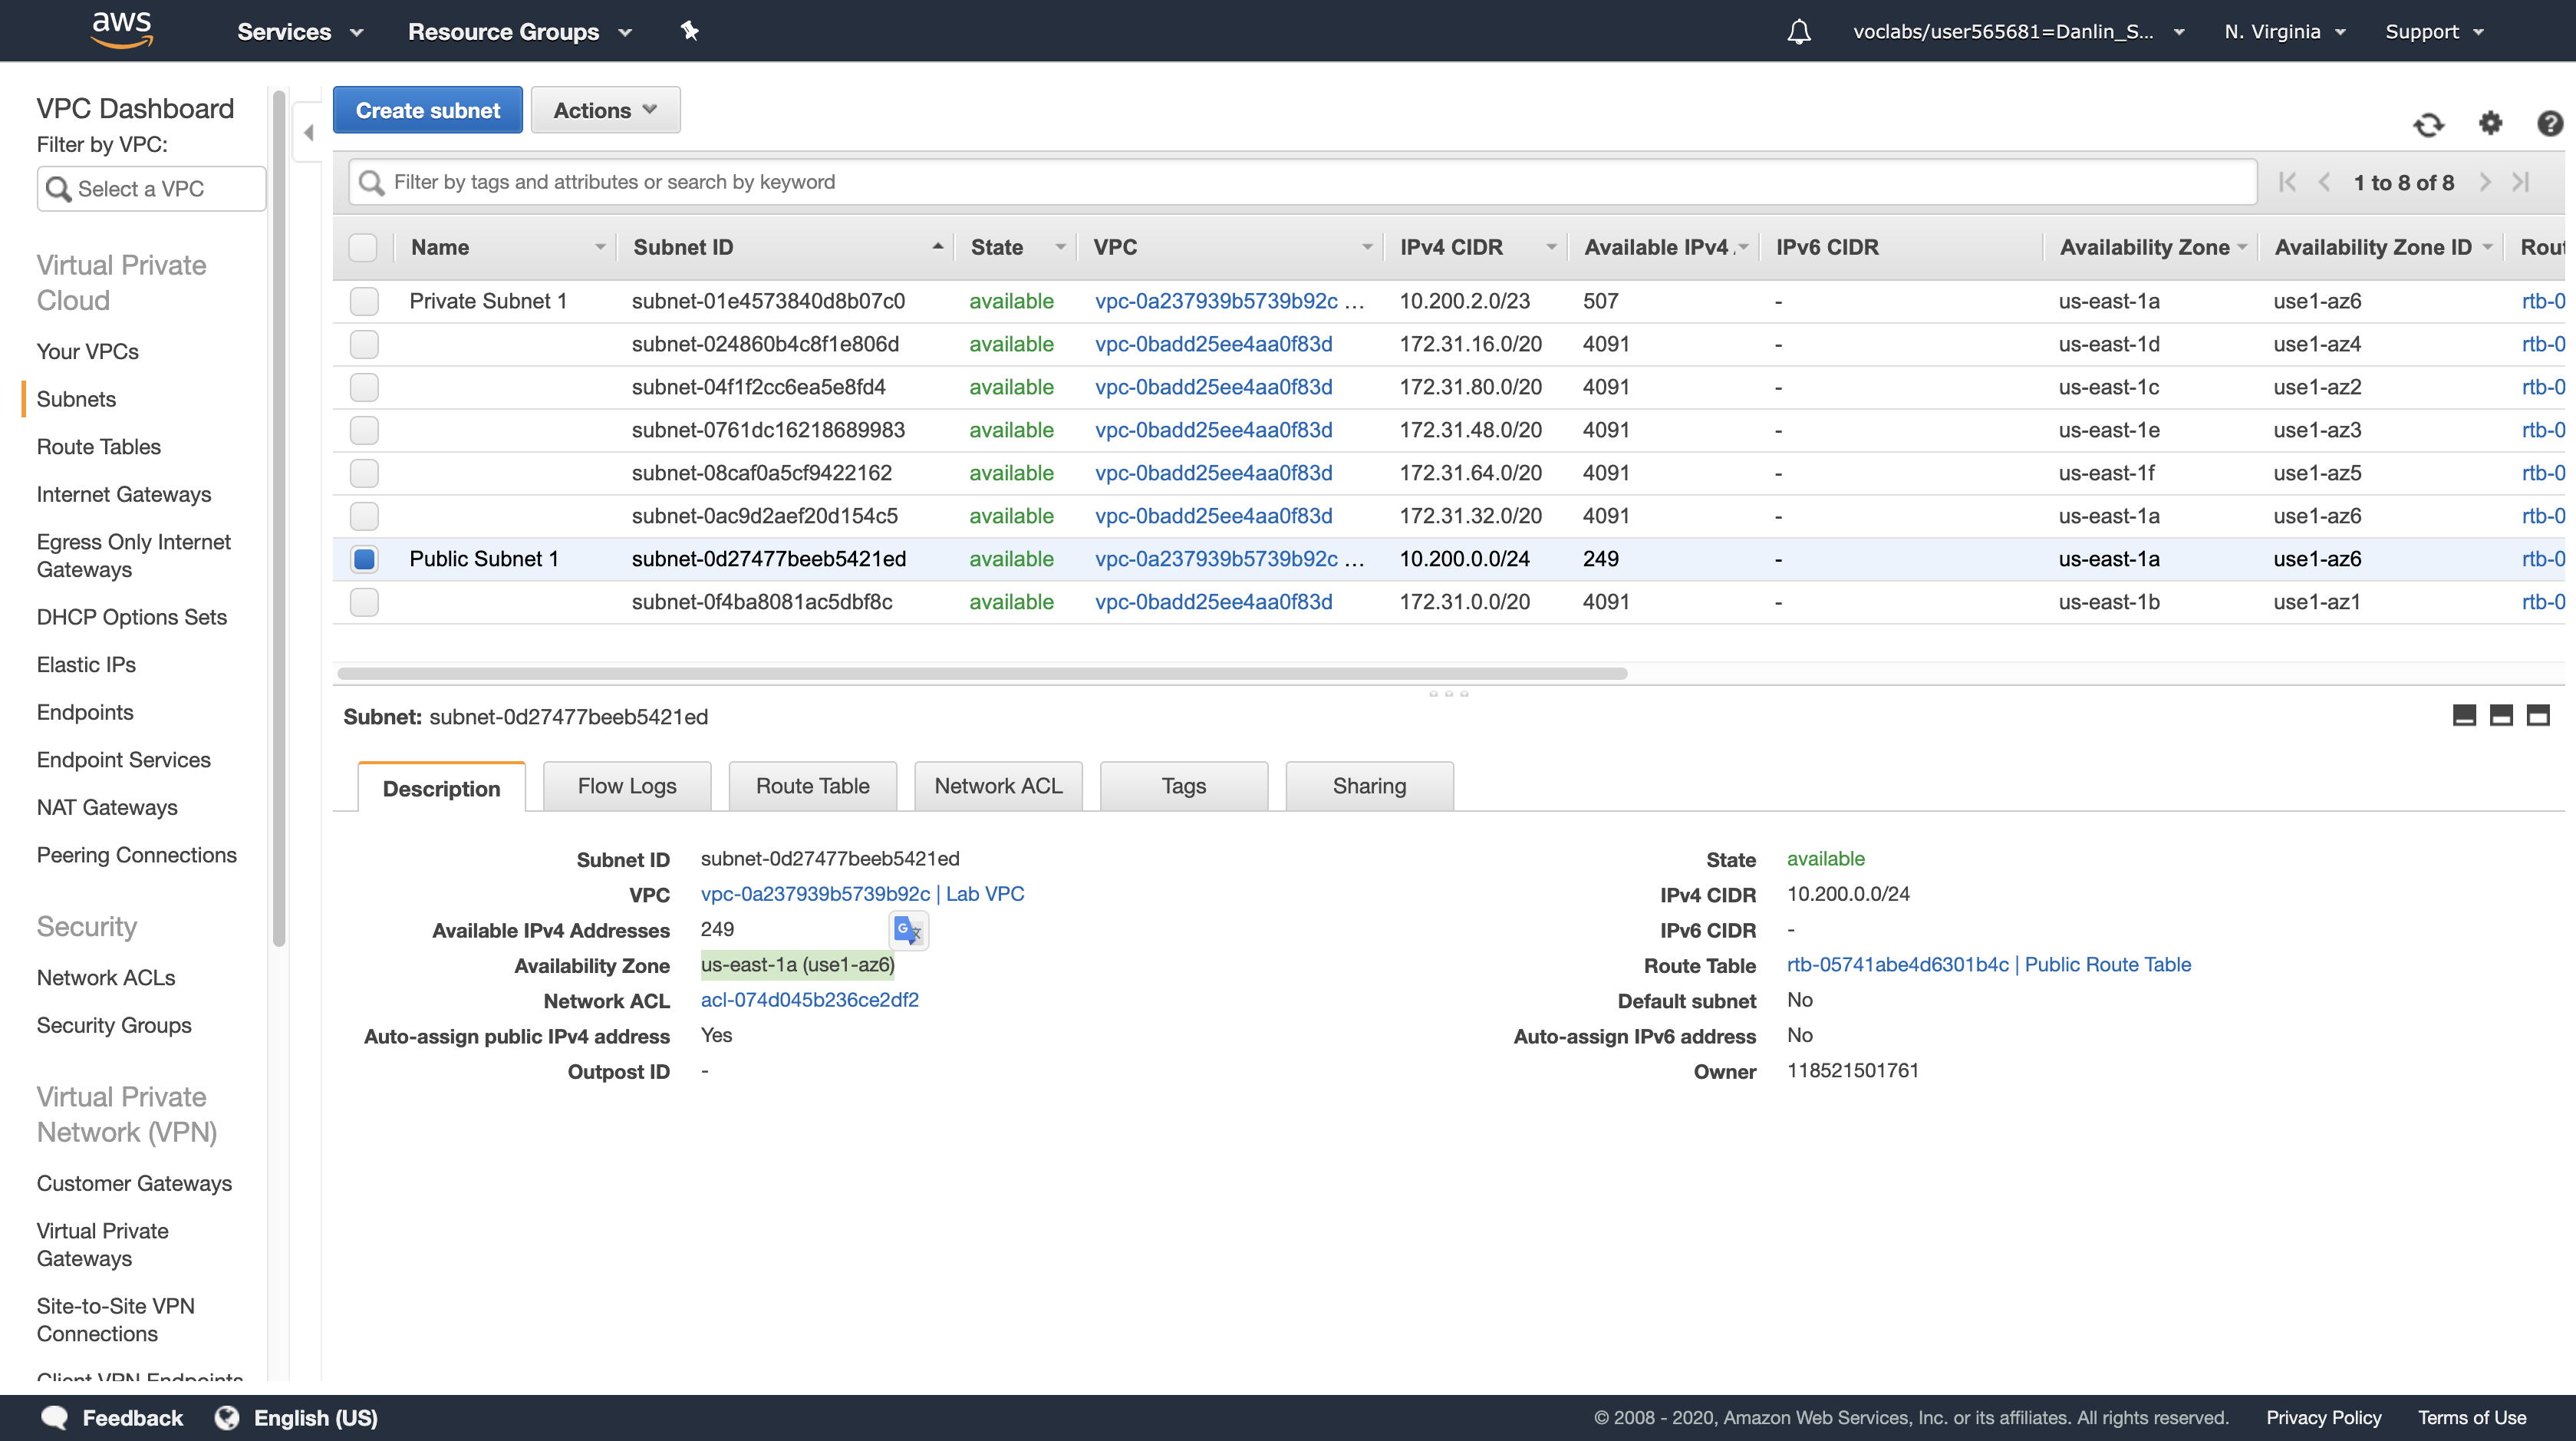Click the Create subnet button
Screen dimensions: 2576x1441
(427, 110)
